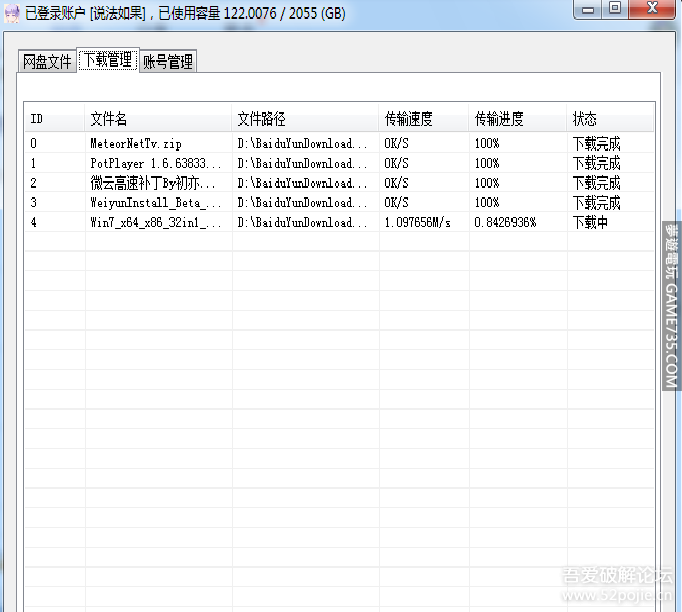Sort by the 文件名 column header

pos(158,118)
